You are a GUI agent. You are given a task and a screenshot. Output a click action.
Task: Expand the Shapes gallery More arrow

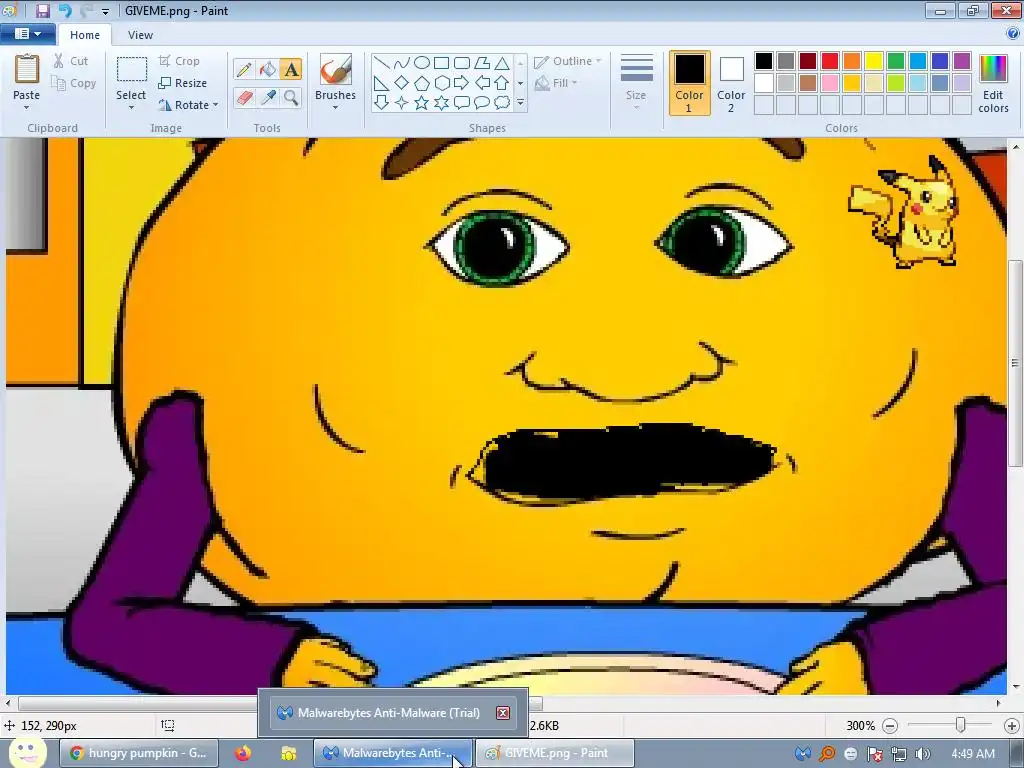click(x=520, y=103)
